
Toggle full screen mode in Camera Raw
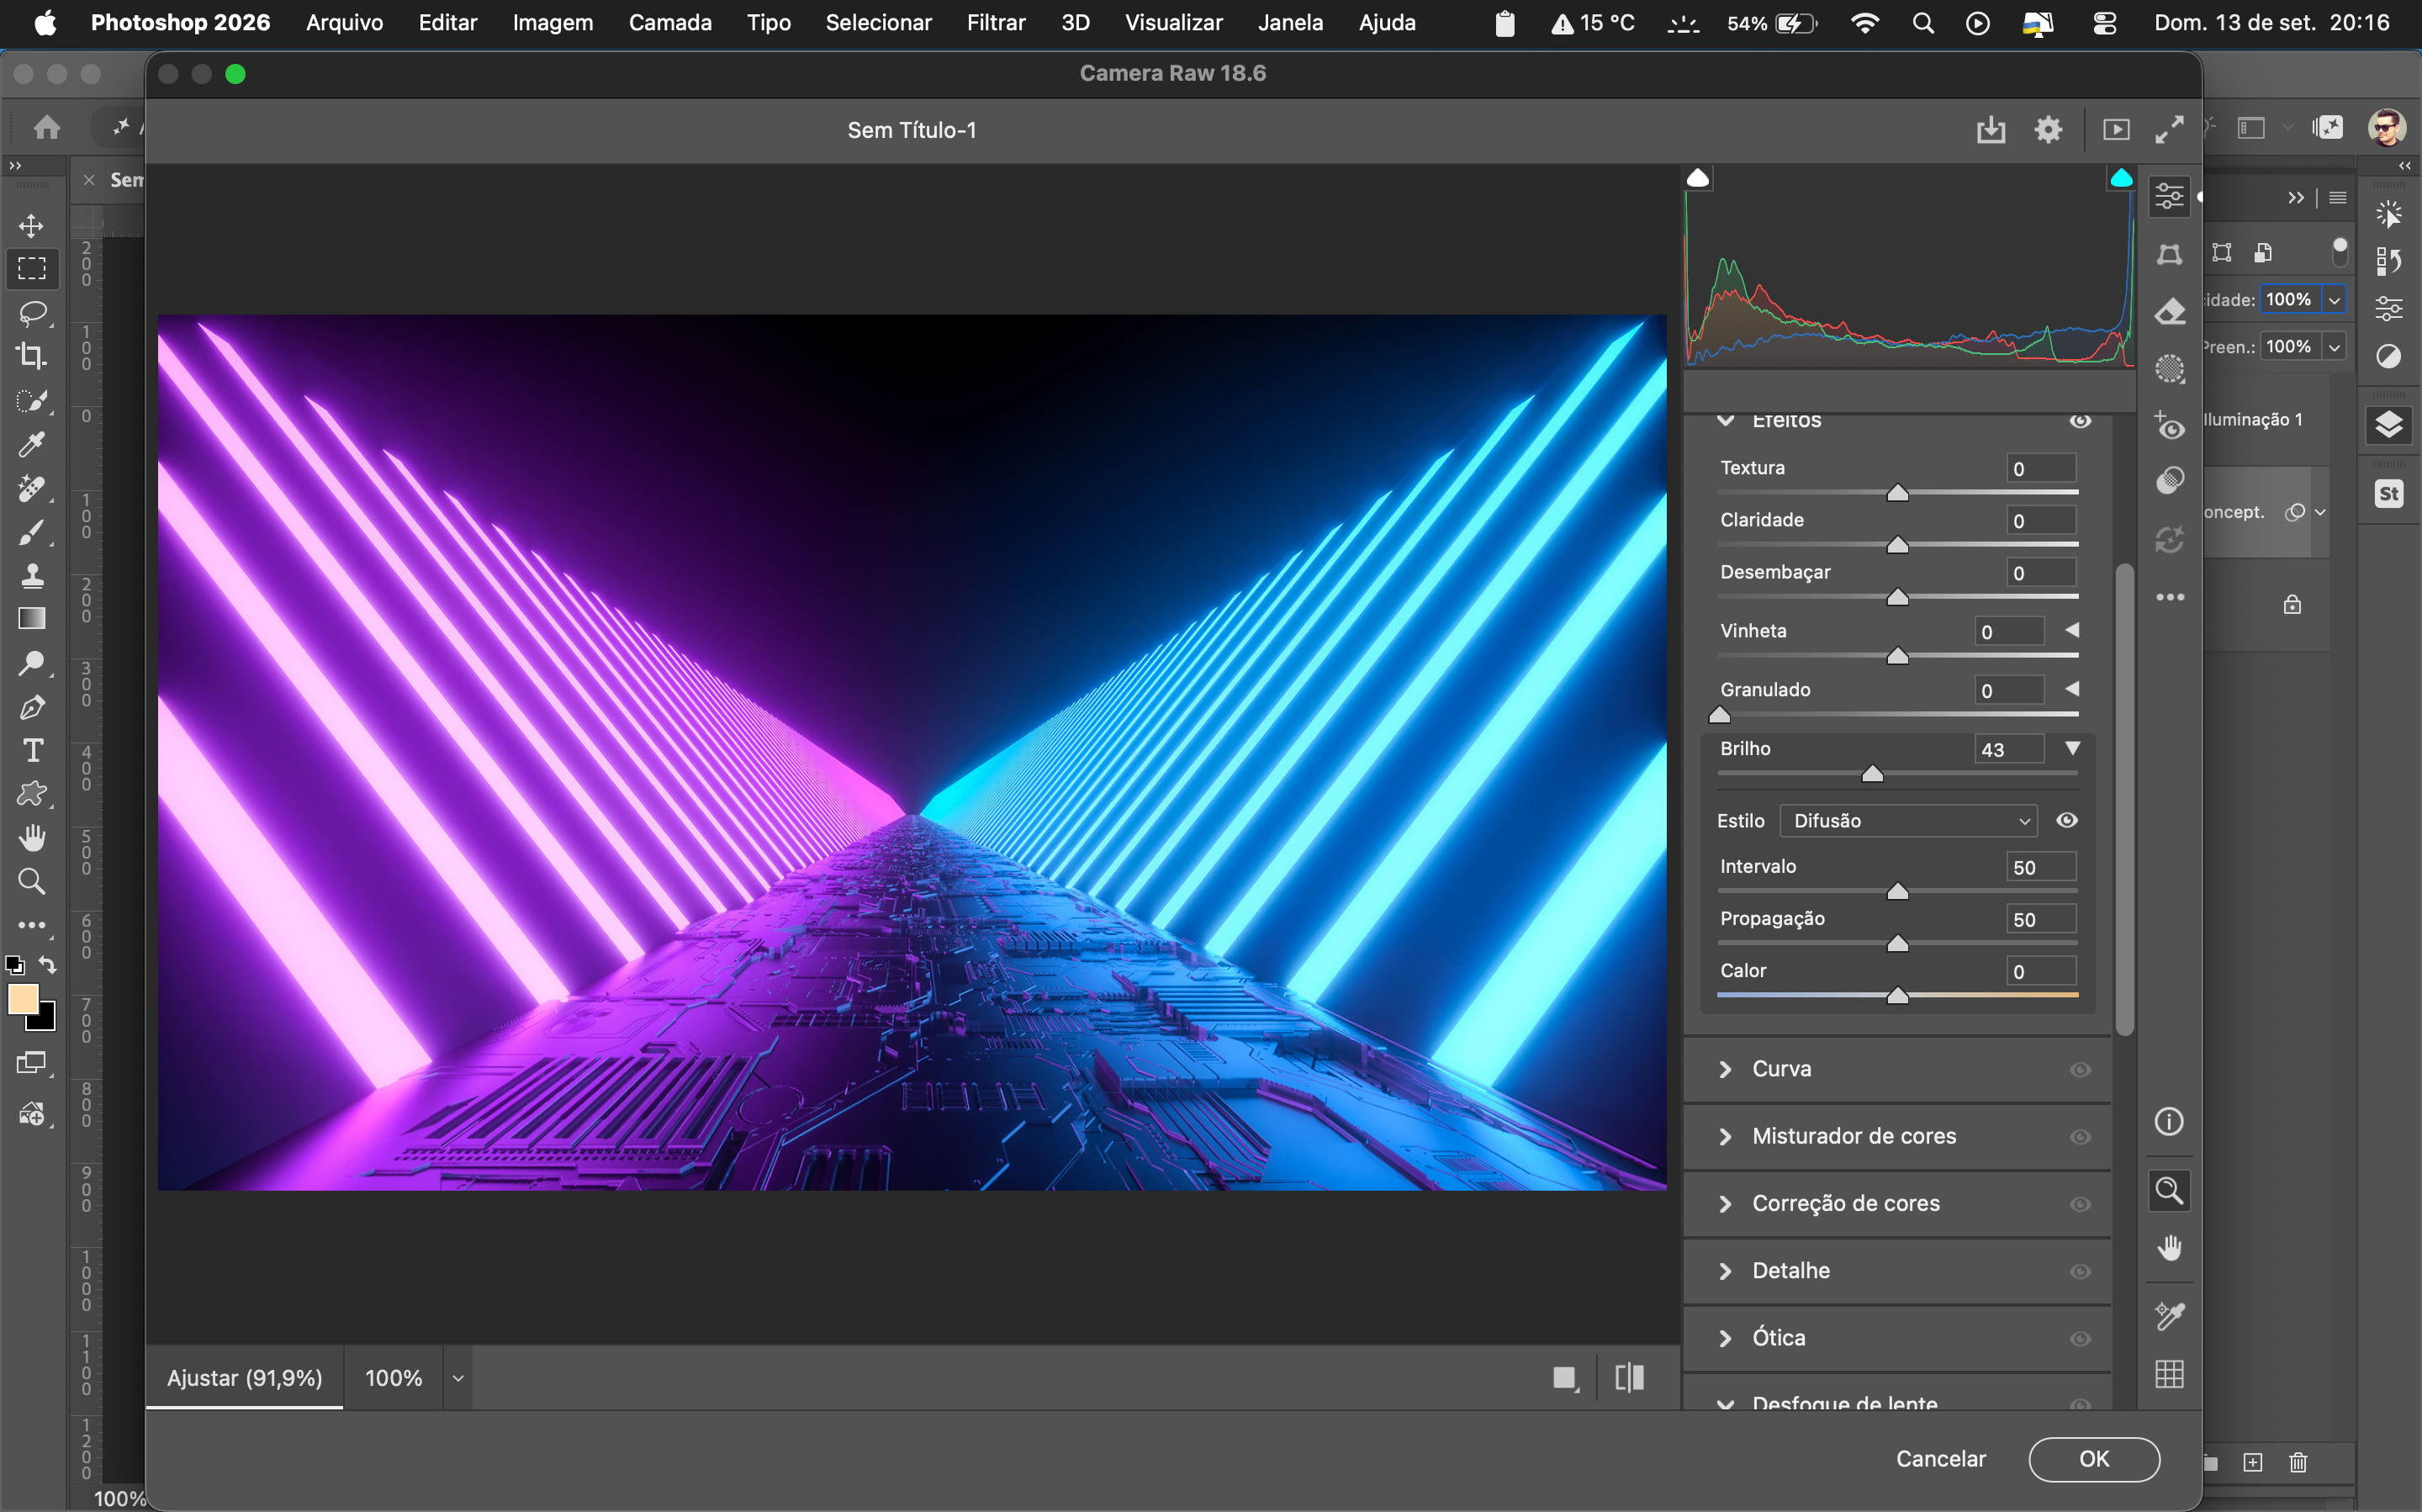(x=2169, y=130)
